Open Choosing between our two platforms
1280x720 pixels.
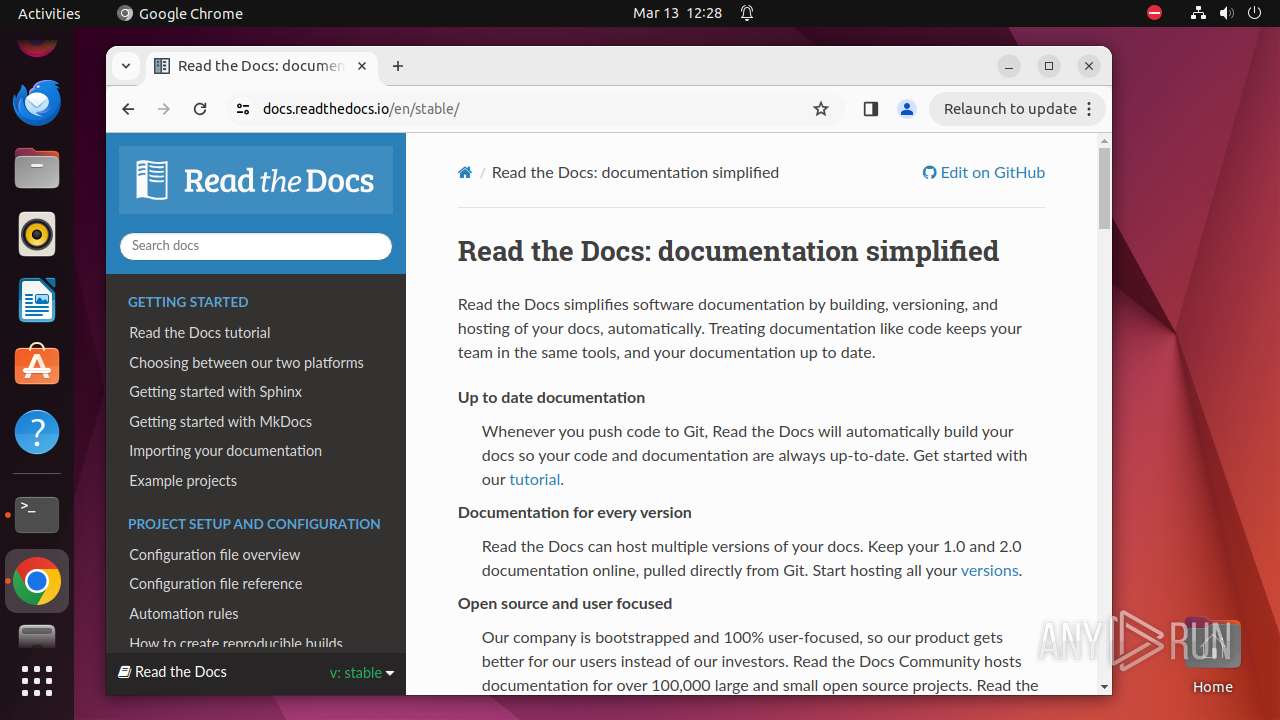(246, 362)
